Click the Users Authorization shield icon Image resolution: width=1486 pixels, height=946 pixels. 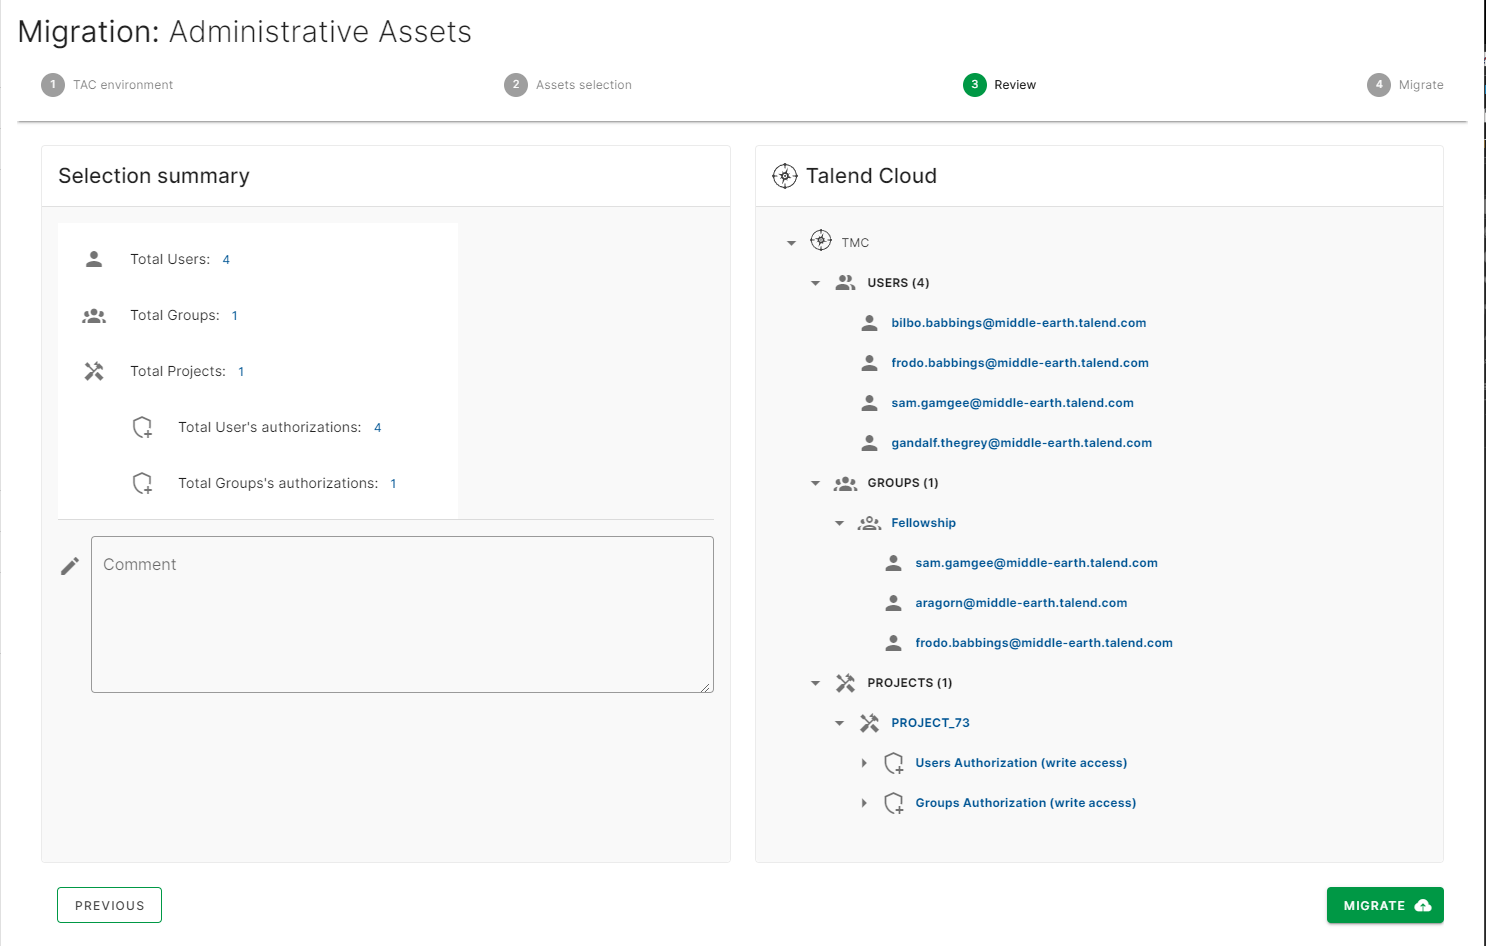[894, 763]
